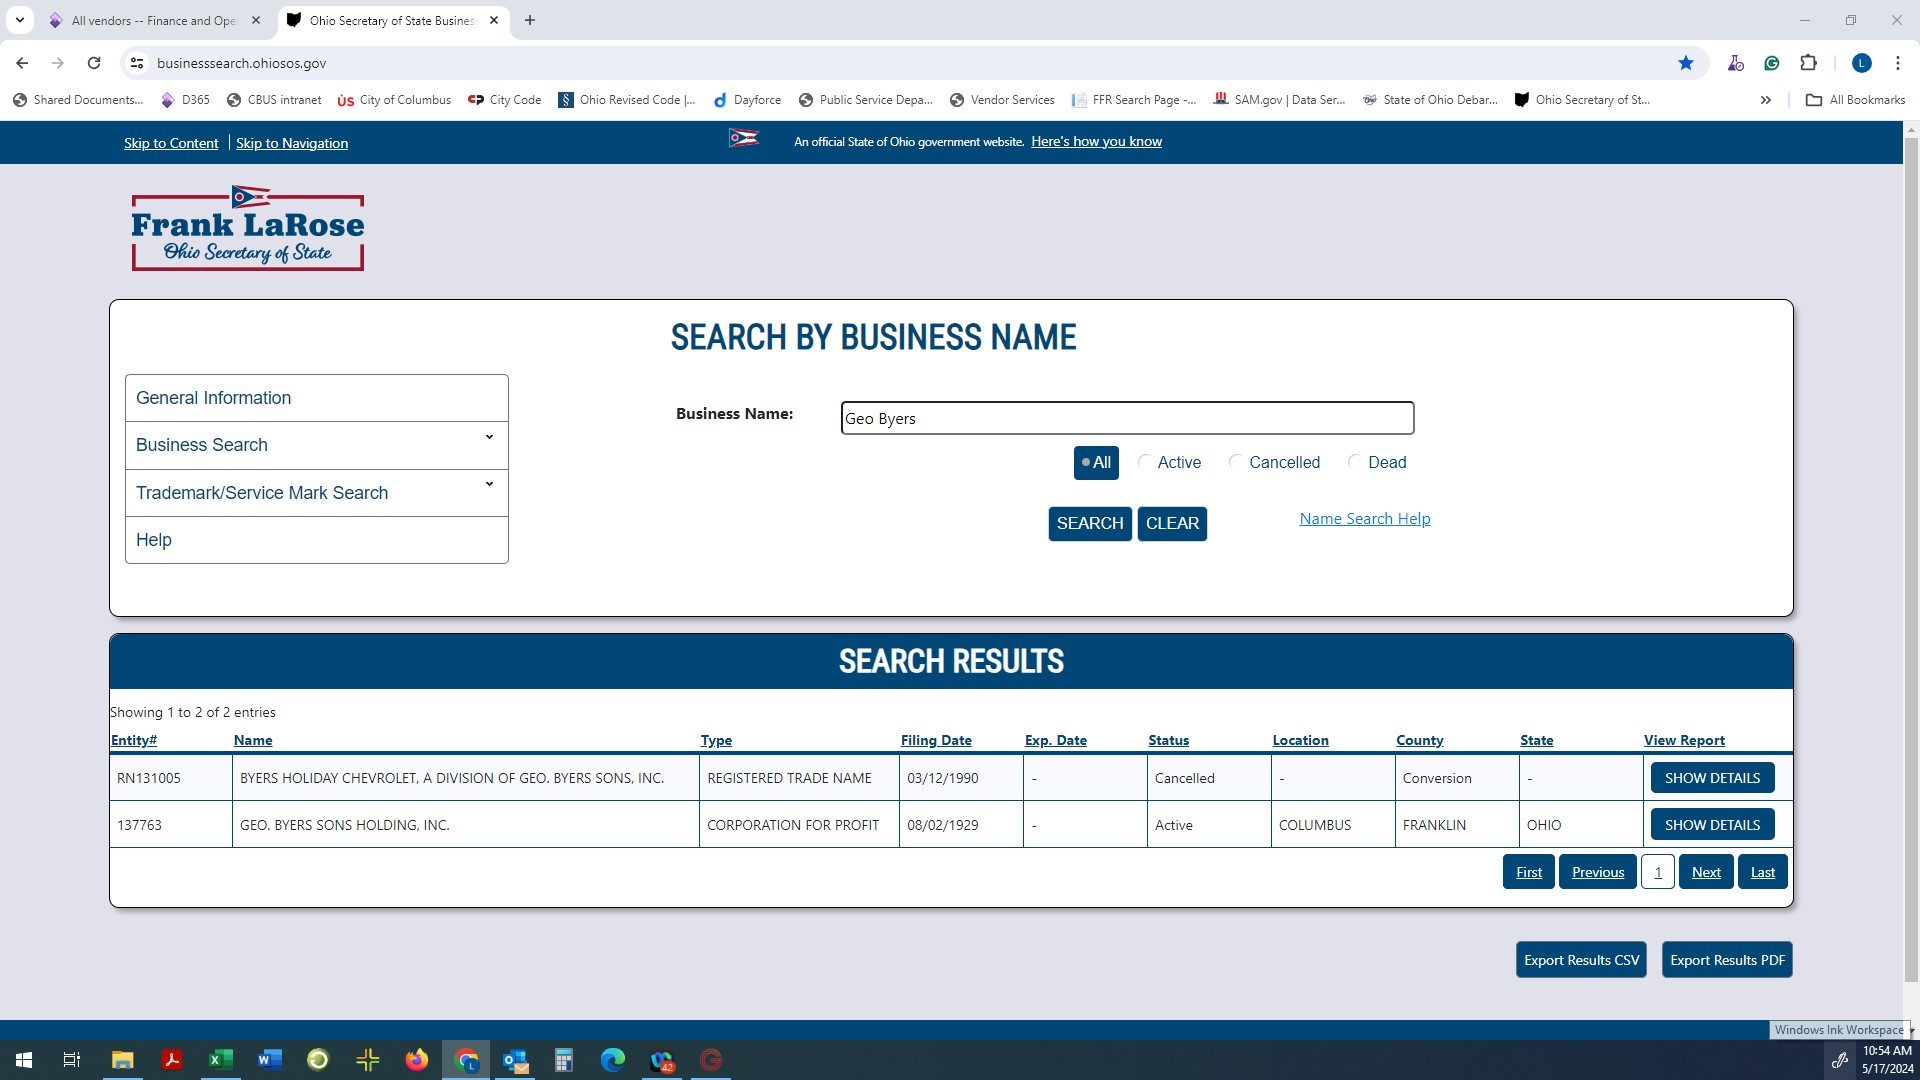Open the browser extensions puzzle icon
Viewport: 1920px width, 1080px height.
coord(1808,63)
